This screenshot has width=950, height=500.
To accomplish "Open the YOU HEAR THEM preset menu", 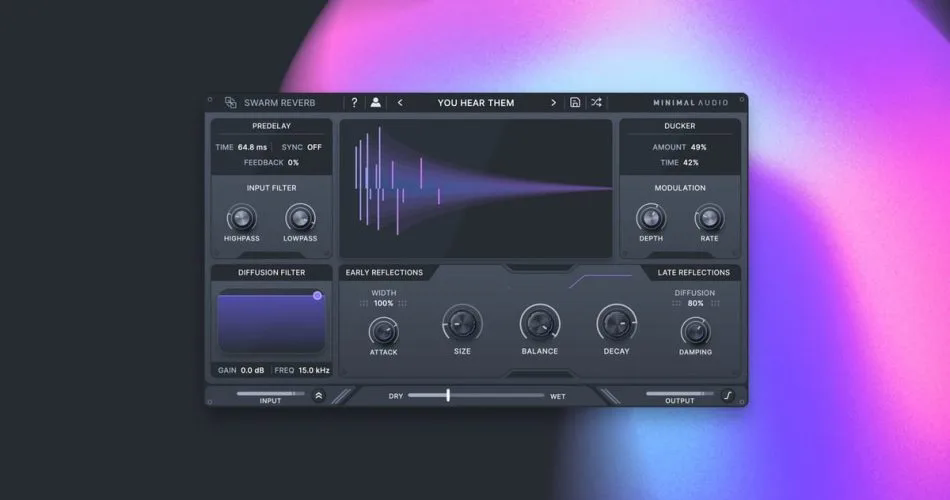I will (476, 102).
